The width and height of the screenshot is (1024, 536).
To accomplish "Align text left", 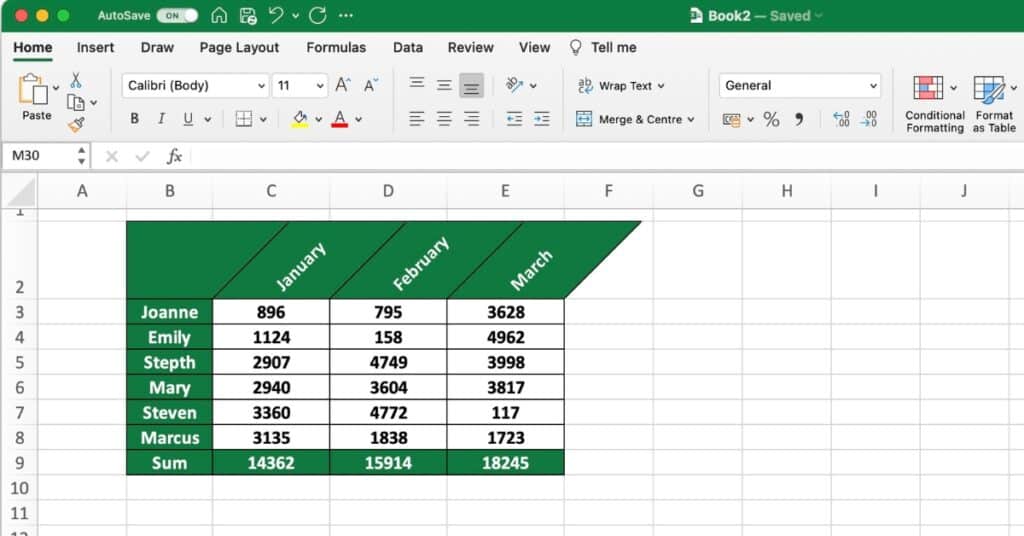I will (x=417, y=119).
